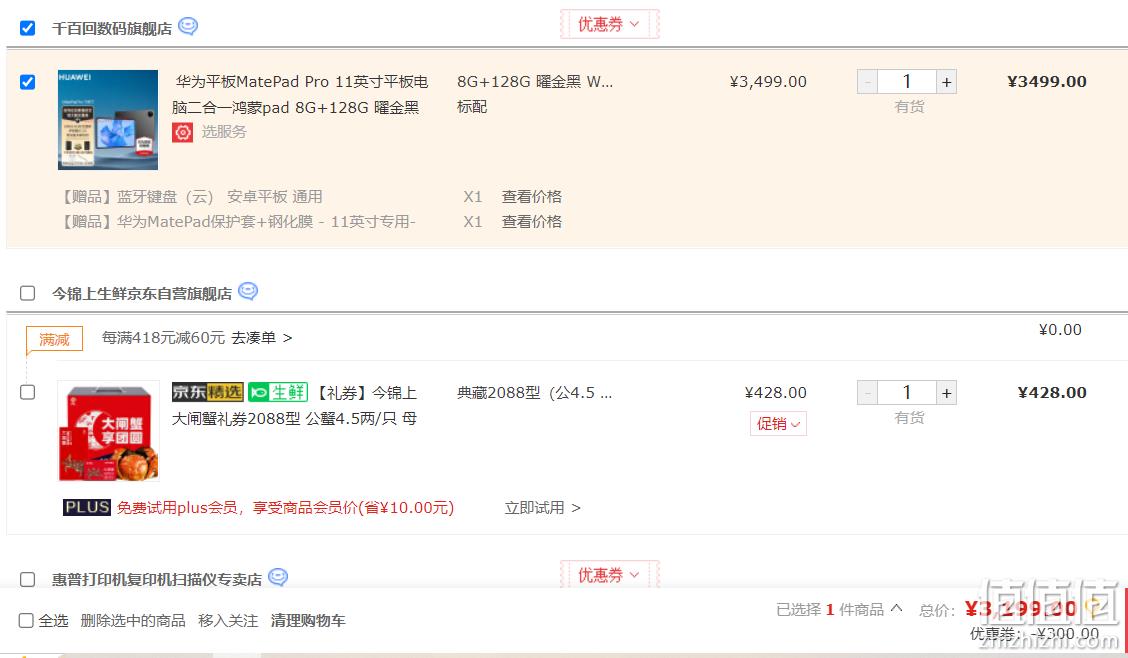
Task: Click 【赠品】华为MatePad保护套+钢化膜 gift text
Action: pyautogui.click(x=237, y=221)
